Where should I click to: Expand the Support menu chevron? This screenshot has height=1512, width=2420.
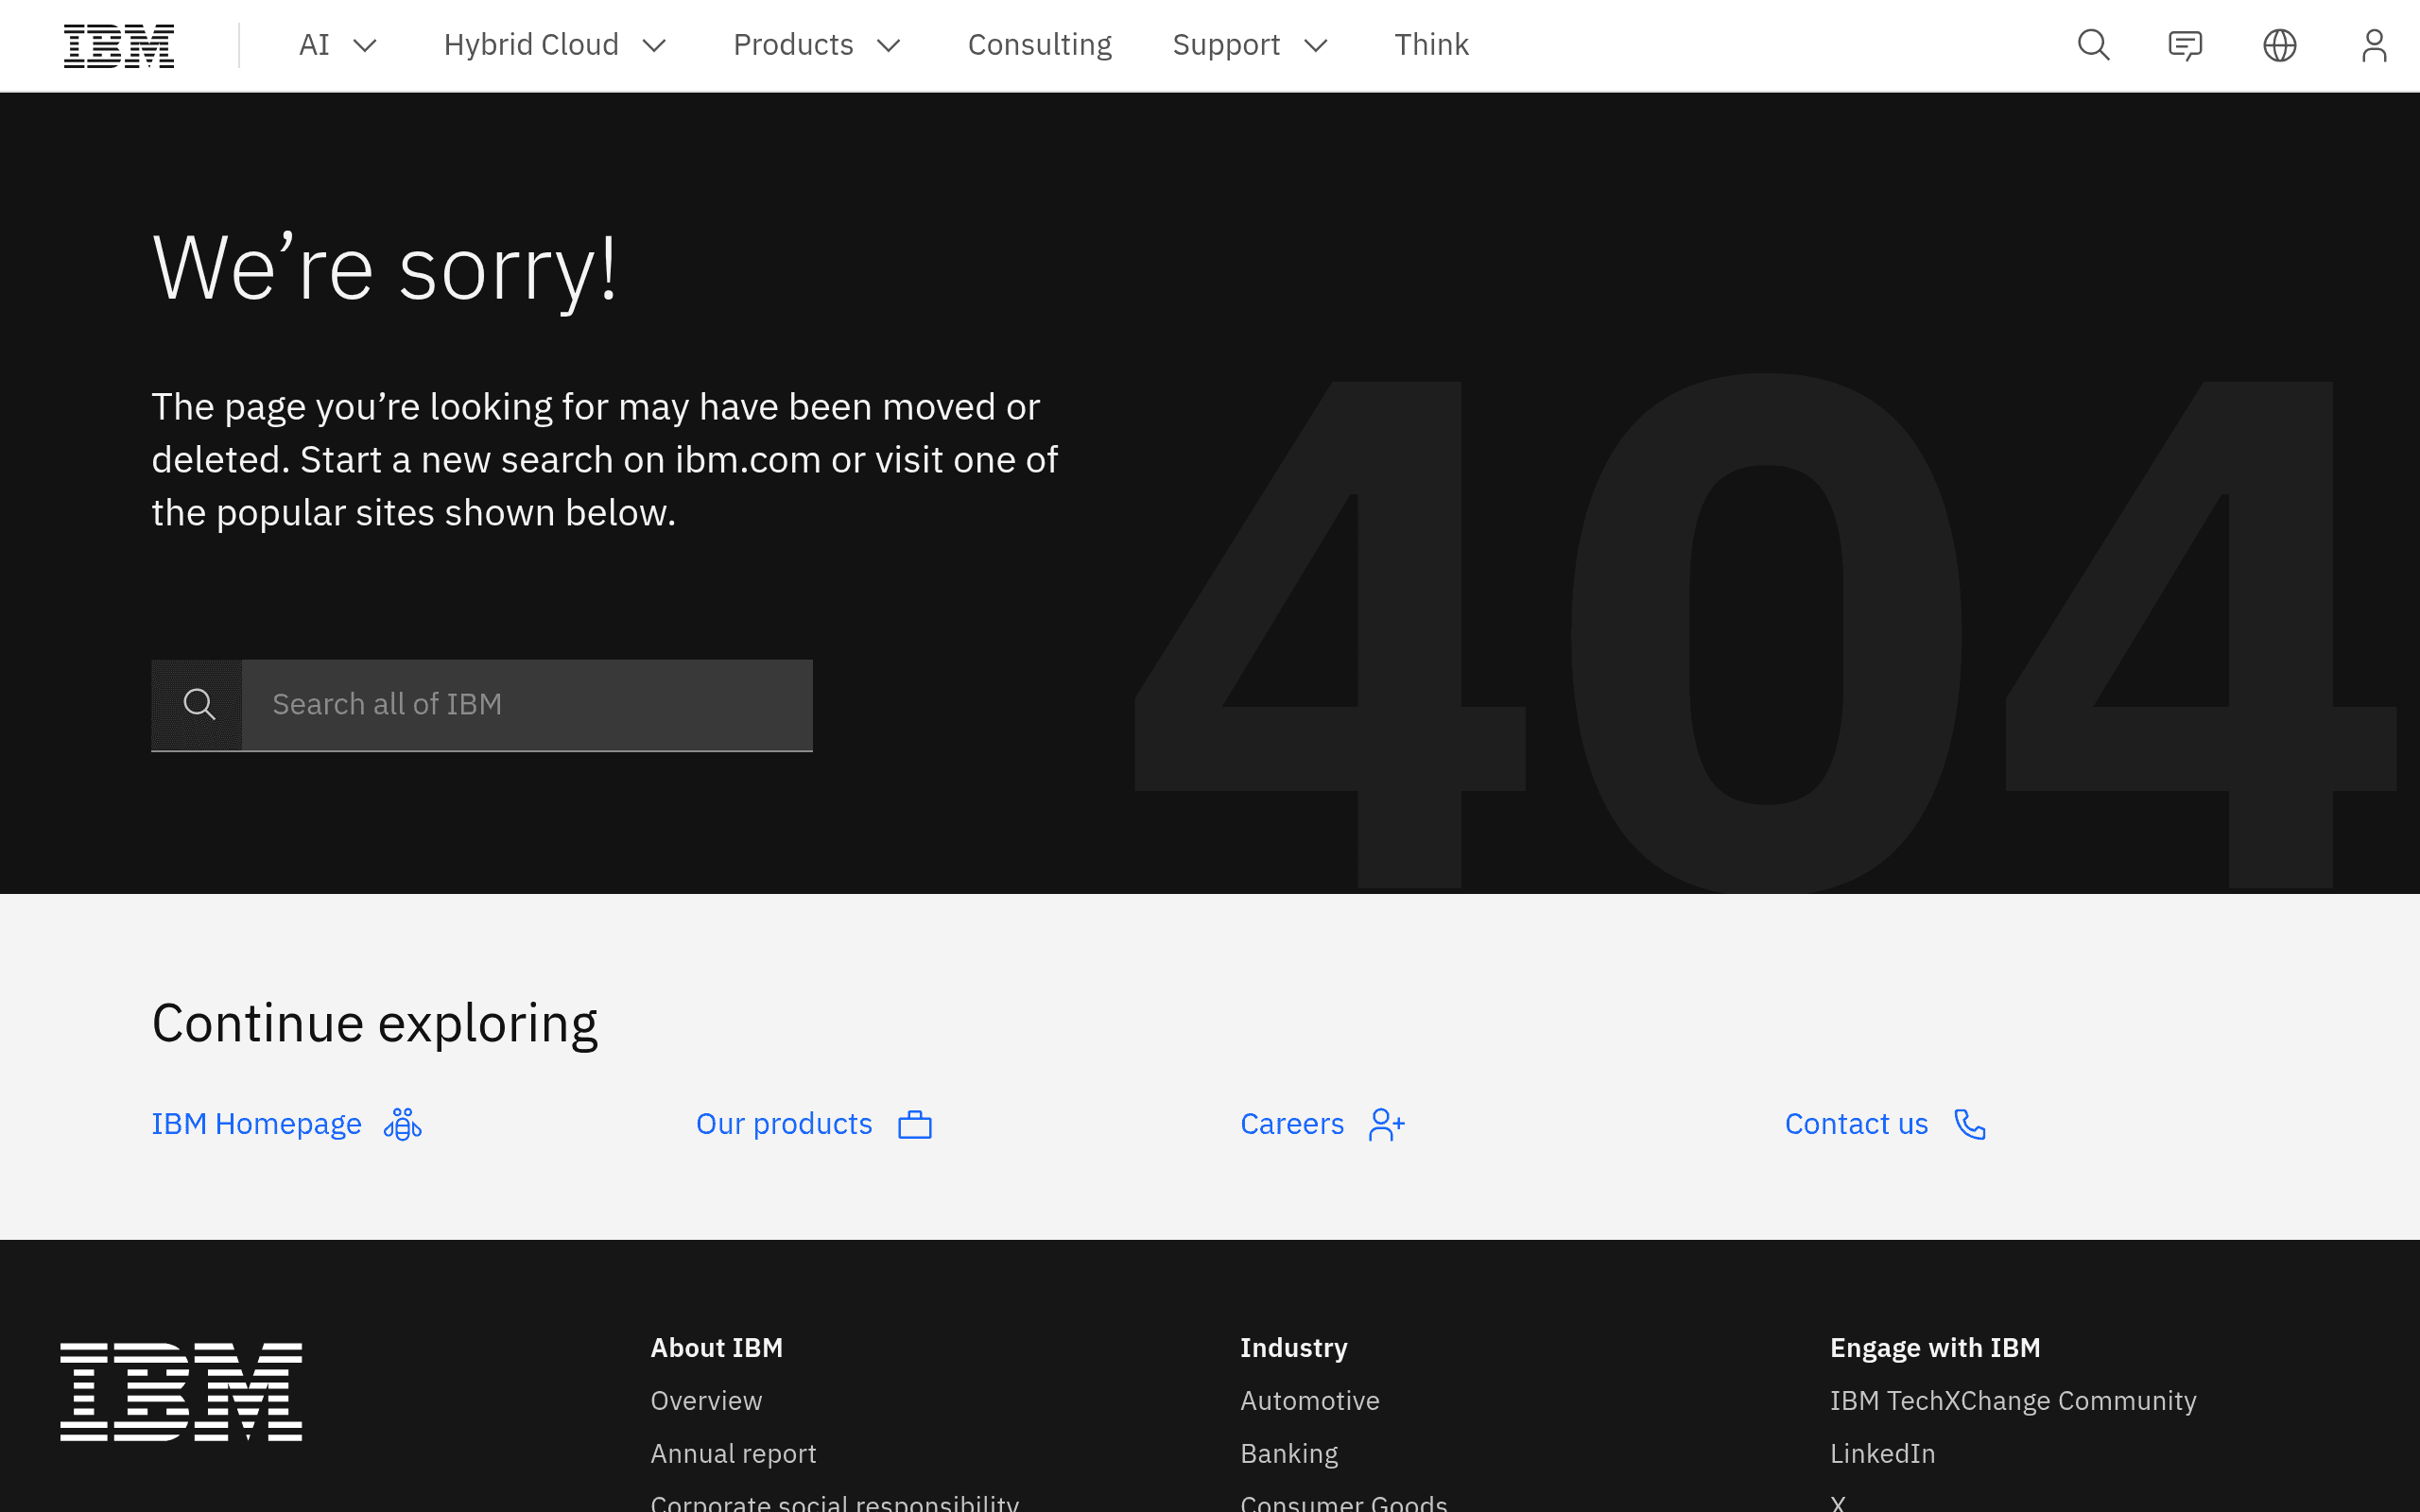point(1316,45)
